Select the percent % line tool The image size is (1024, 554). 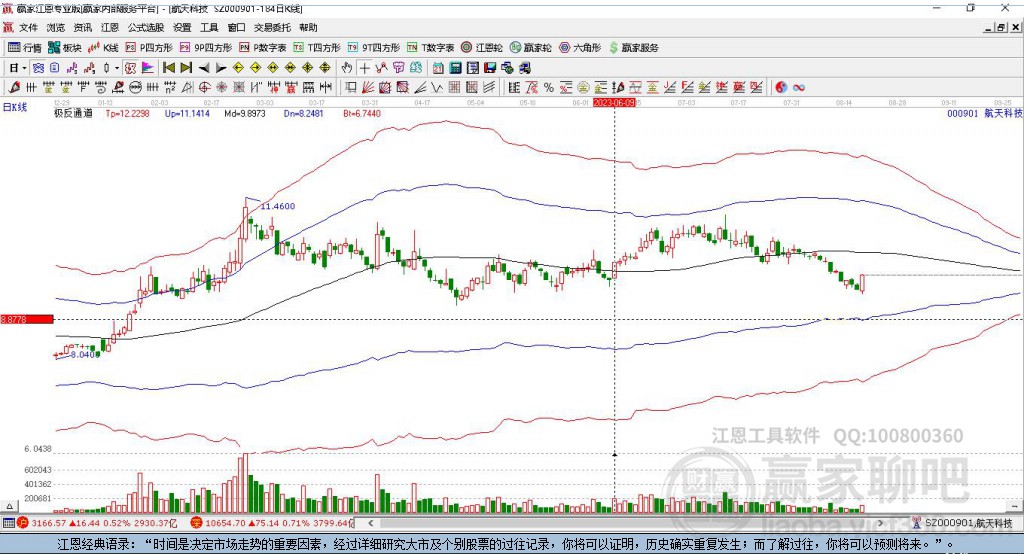coord(549,88)
